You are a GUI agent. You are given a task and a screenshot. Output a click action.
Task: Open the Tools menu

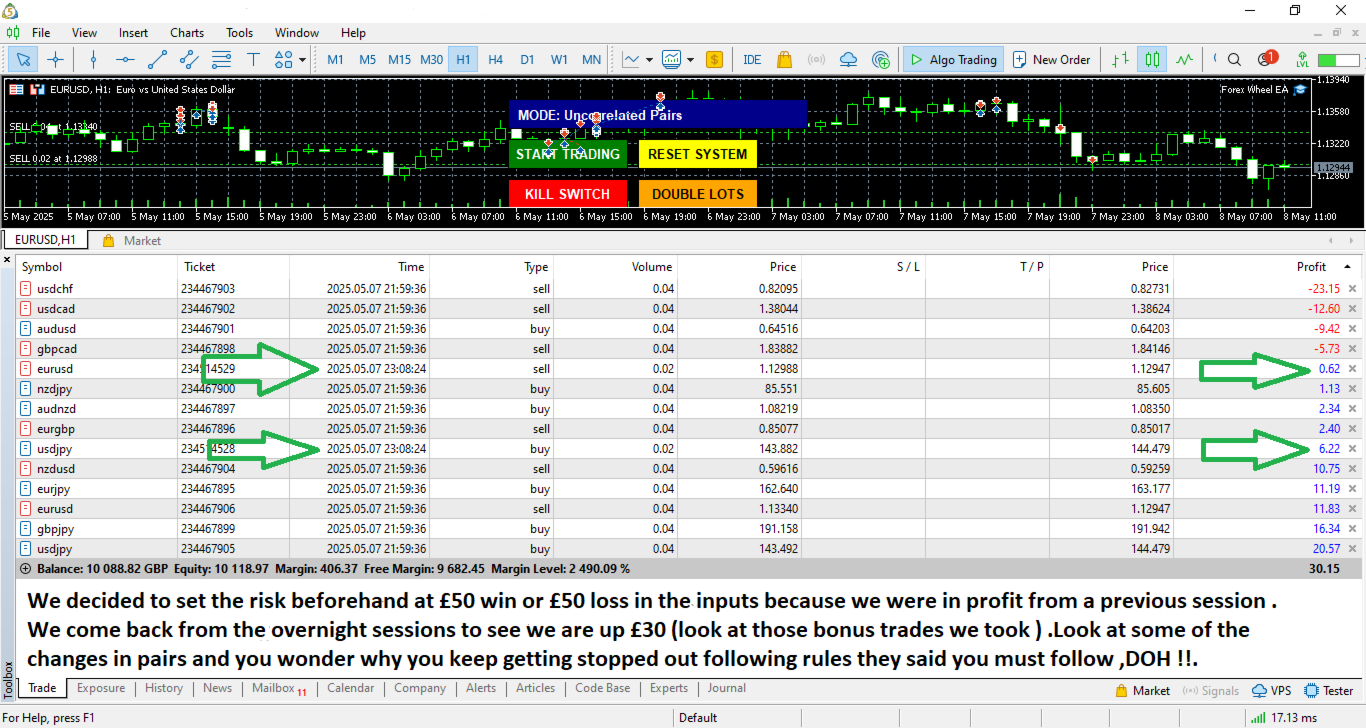[240, 33]
